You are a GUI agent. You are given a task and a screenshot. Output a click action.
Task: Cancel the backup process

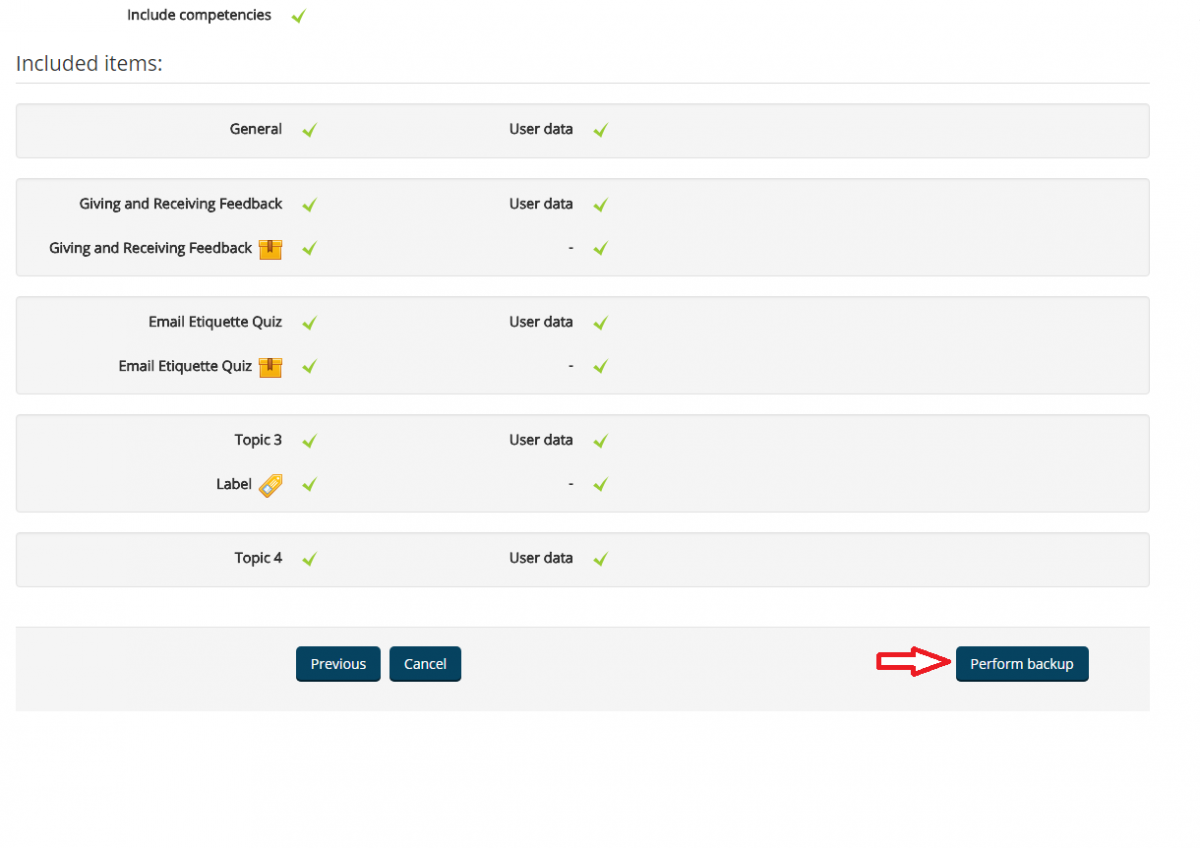(425, 664)
